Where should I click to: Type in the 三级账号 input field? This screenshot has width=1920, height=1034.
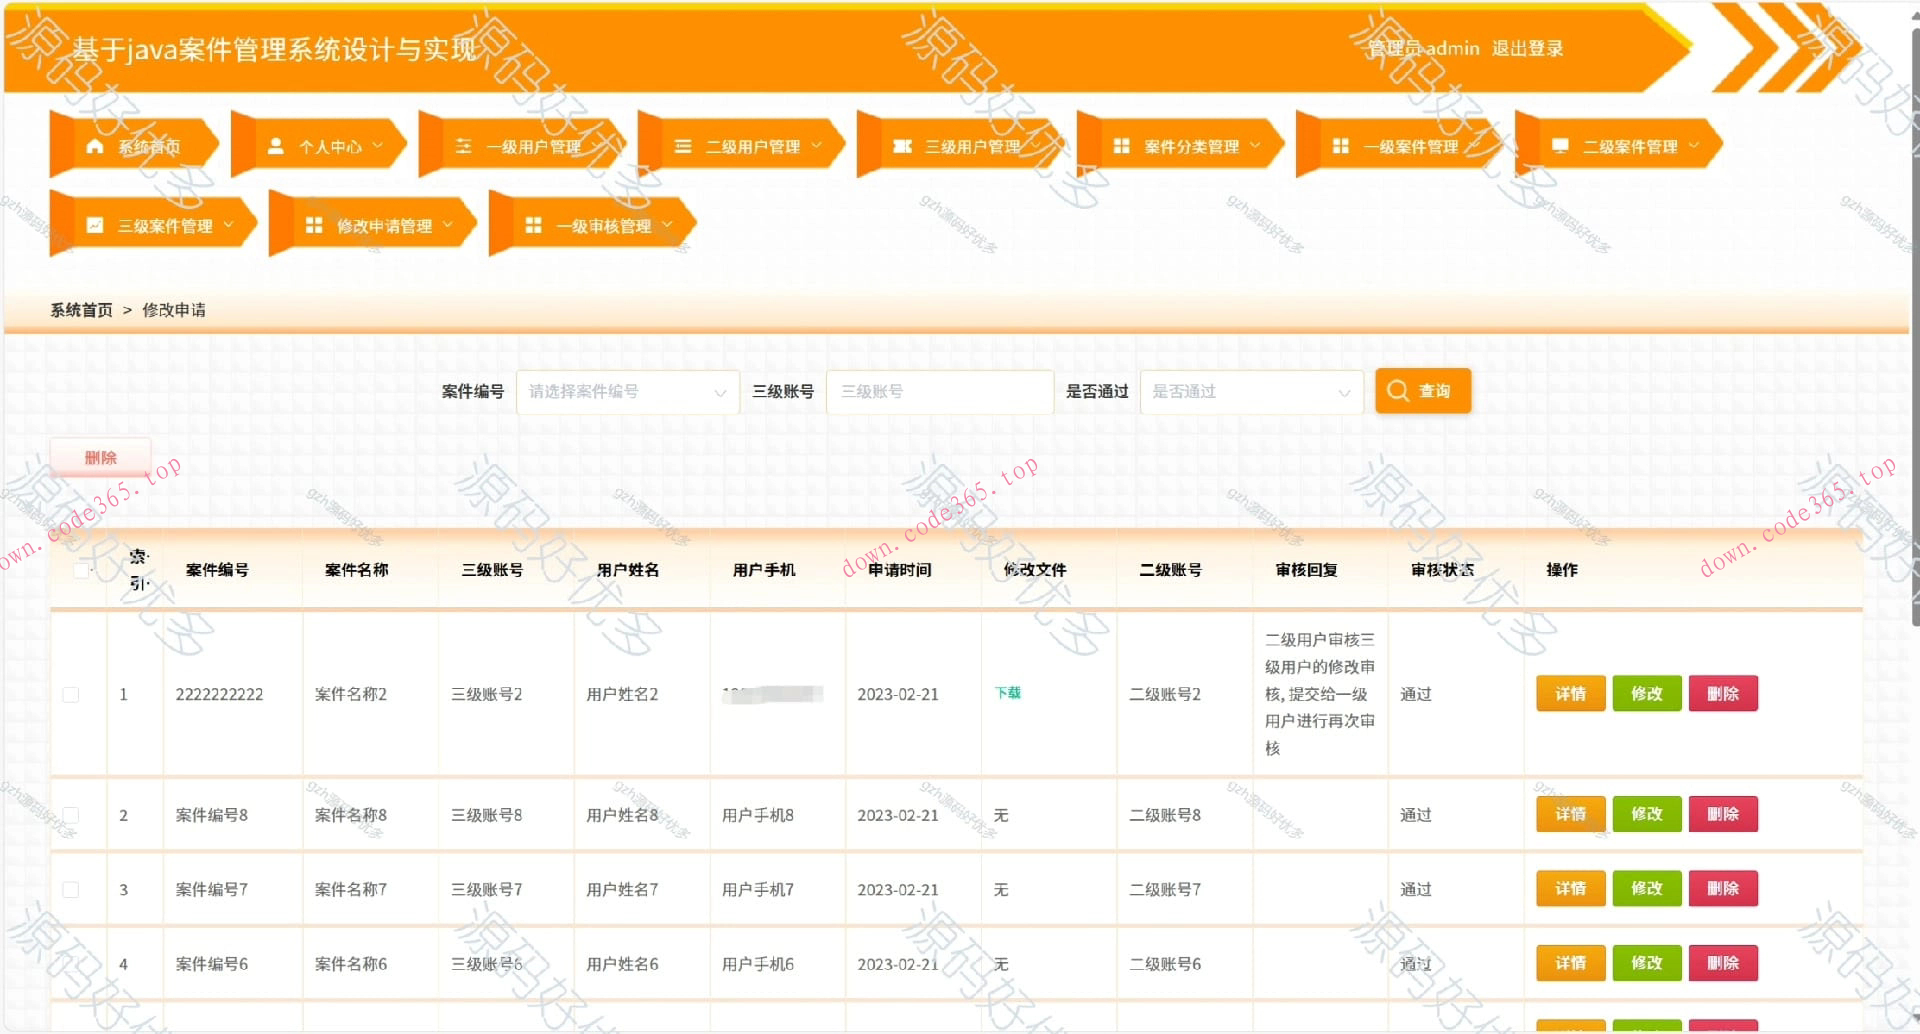(939, 392)
